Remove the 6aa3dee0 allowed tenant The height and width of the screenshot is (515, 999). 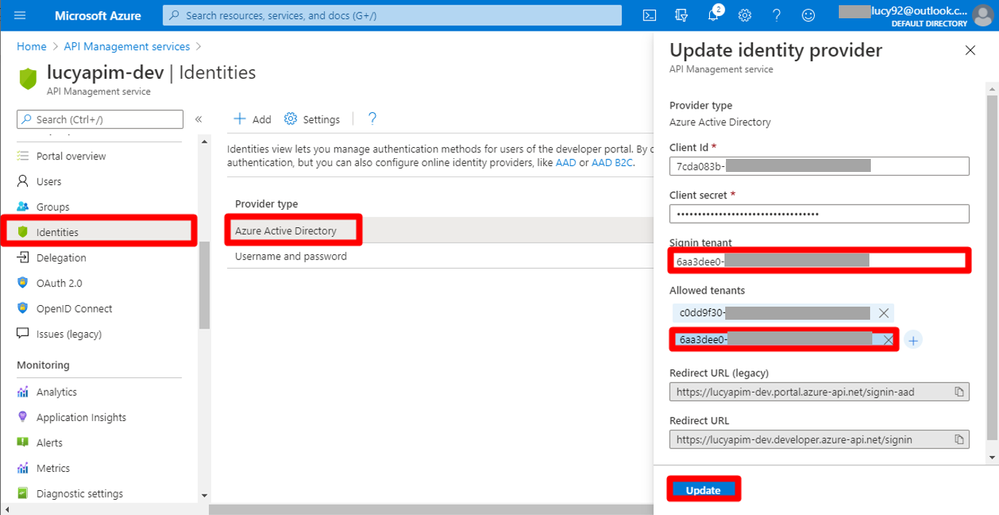point(888,340)
